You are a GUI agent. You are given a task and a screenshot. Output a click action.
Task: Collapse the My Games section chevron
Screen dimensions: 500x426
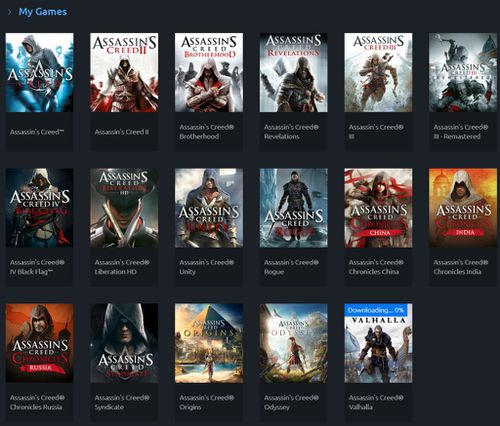(x=9, y=12)
